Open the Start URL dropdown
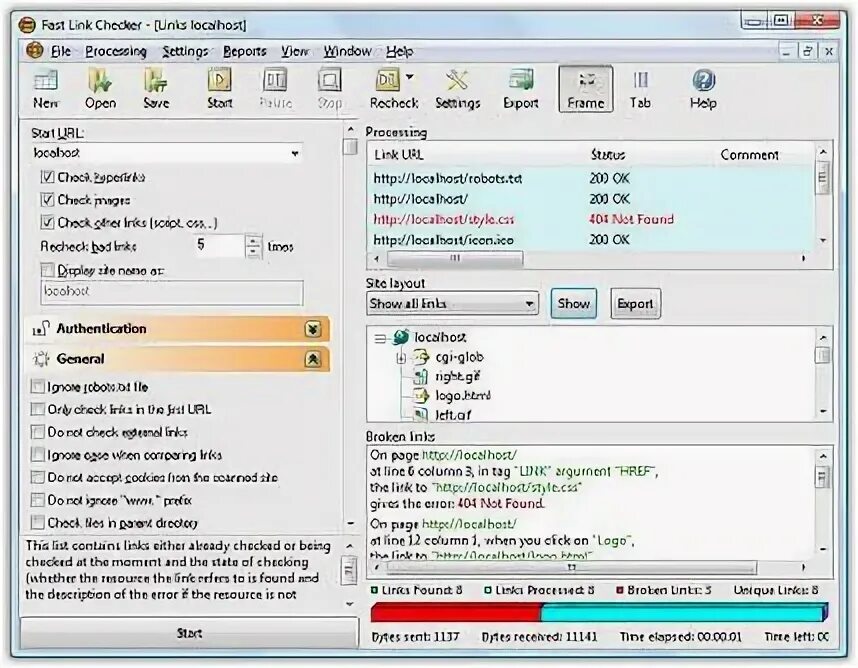This screenshot has height=668, width=858. 295,153
